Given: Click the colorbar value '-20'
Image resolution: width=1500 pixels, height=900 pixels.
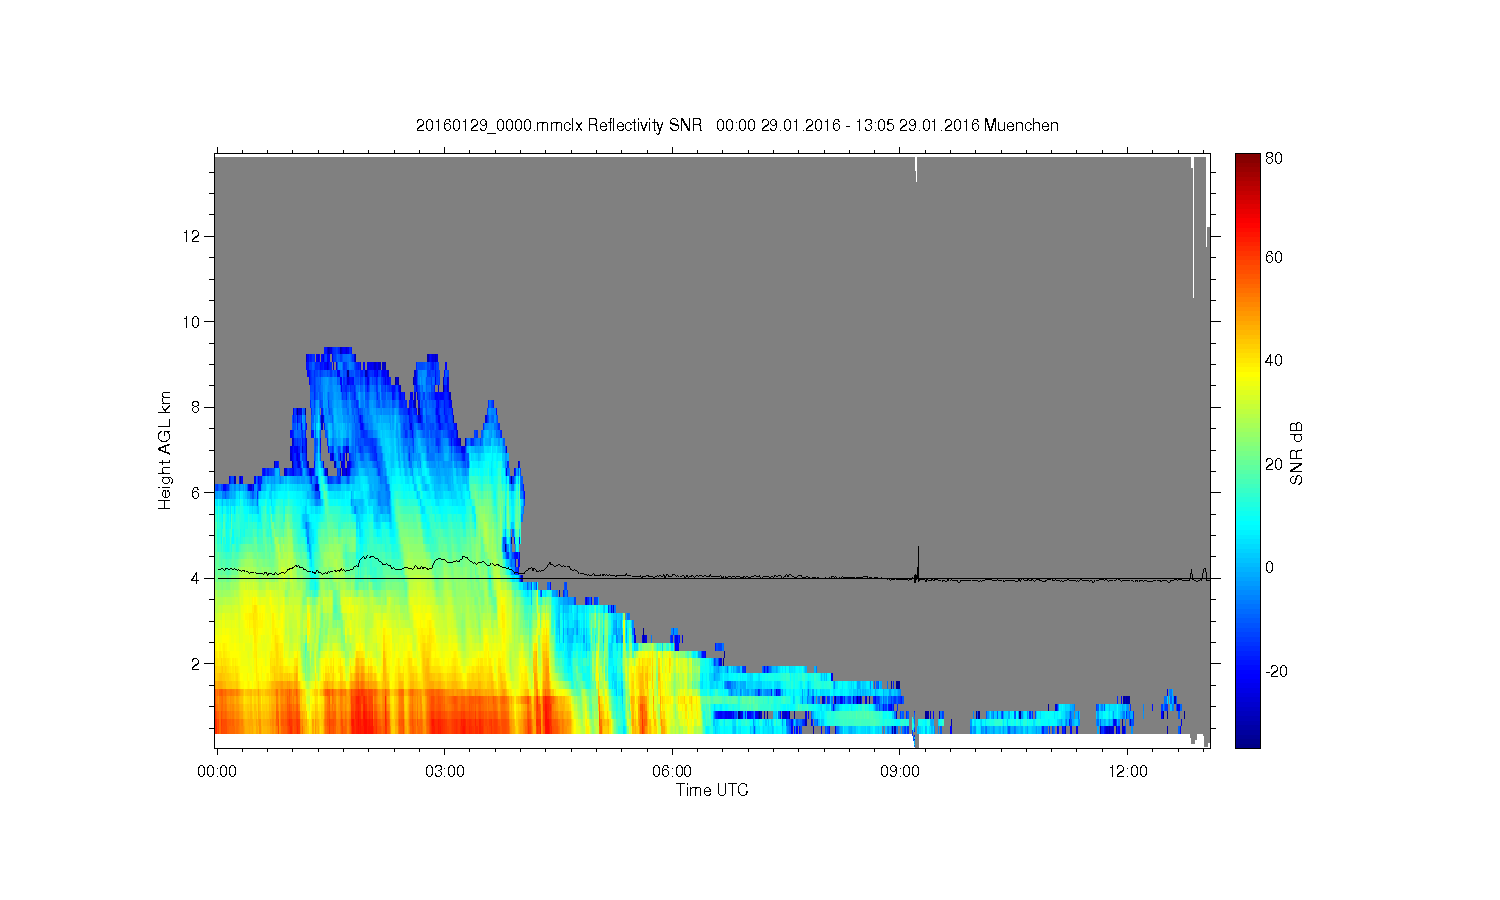Looking at the screenshot, I should click(x=1276, y=671).
